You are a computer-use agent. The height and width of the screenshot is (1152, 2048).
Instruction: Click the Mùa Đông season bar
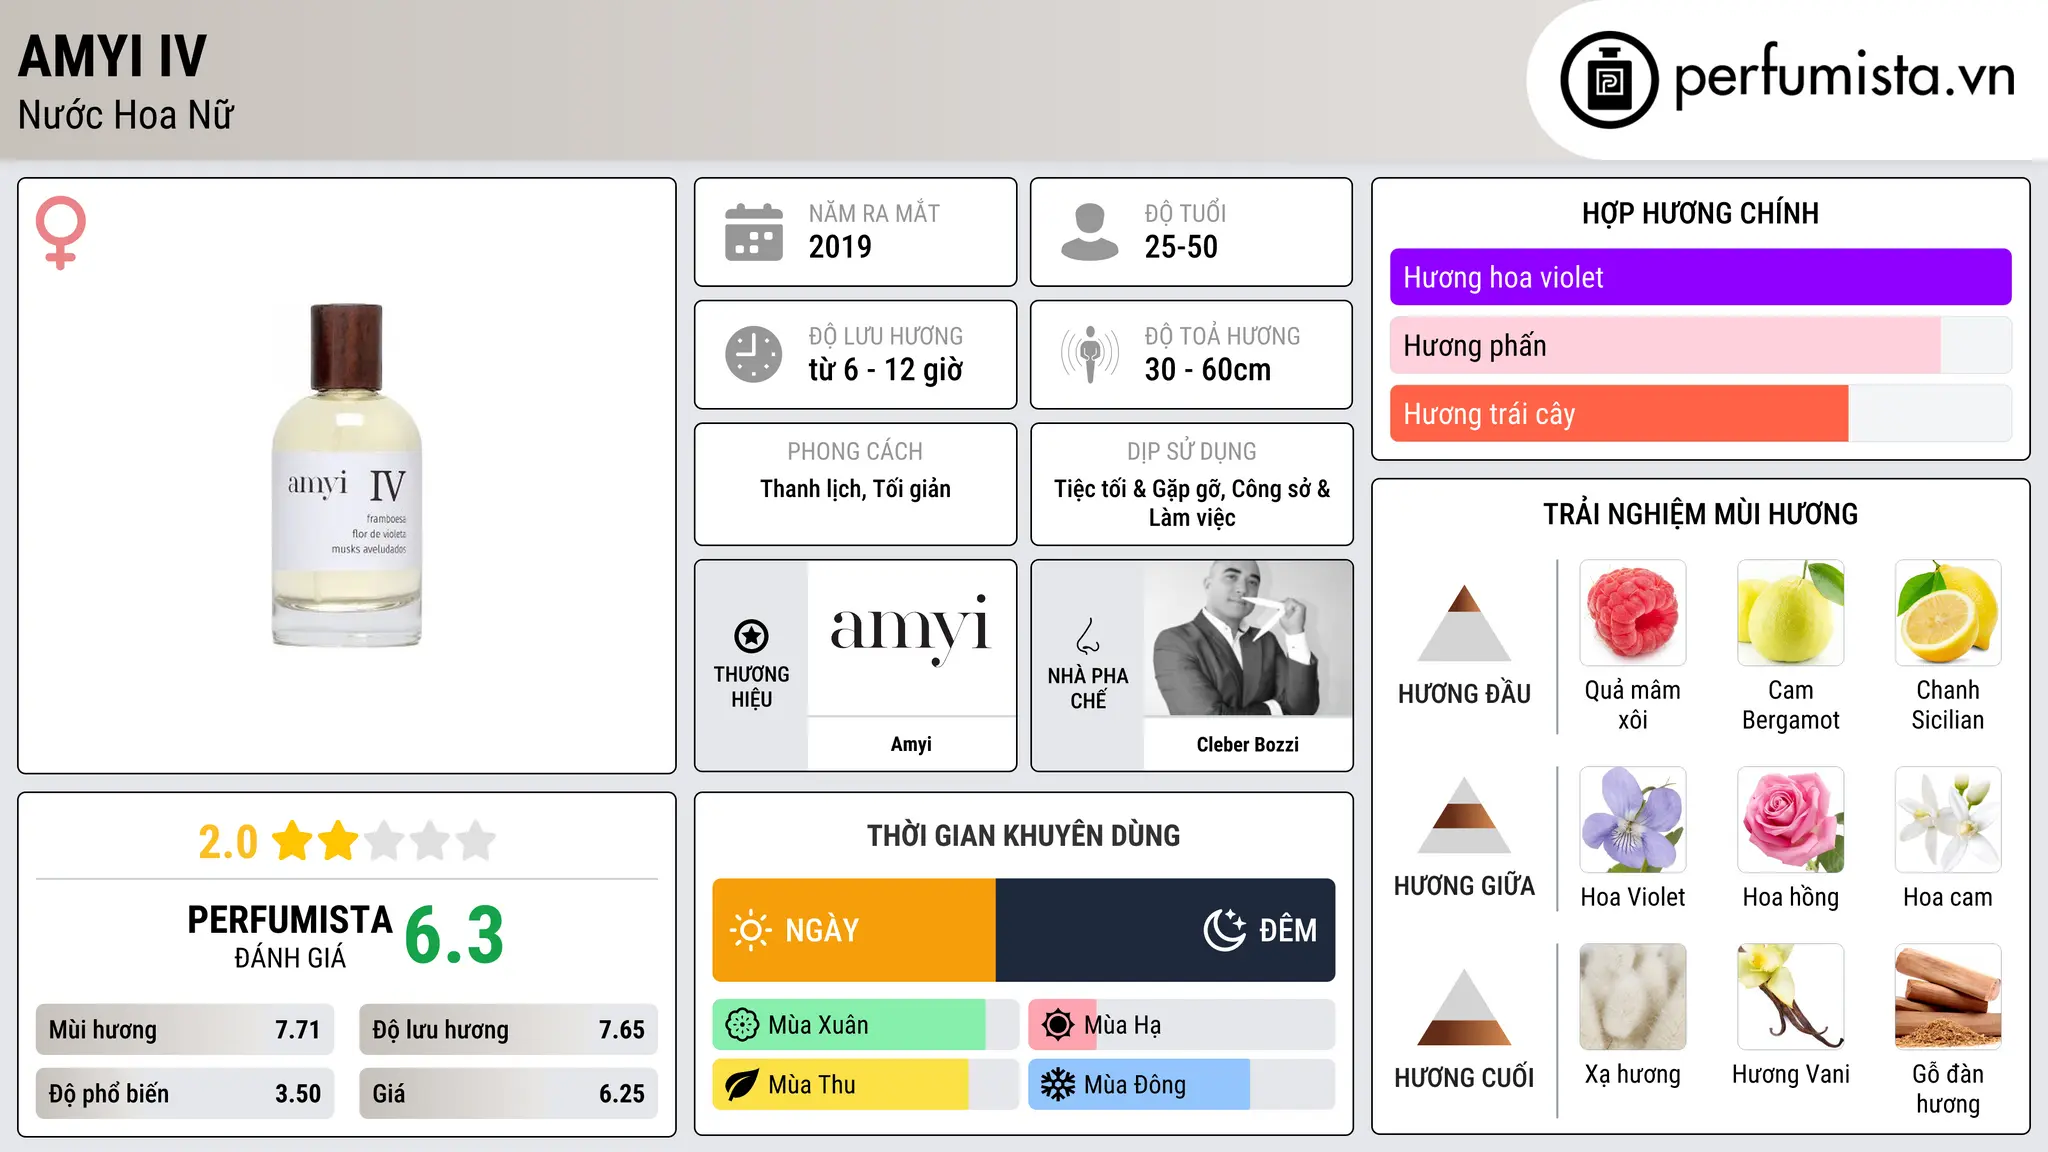point(1182,1085)
